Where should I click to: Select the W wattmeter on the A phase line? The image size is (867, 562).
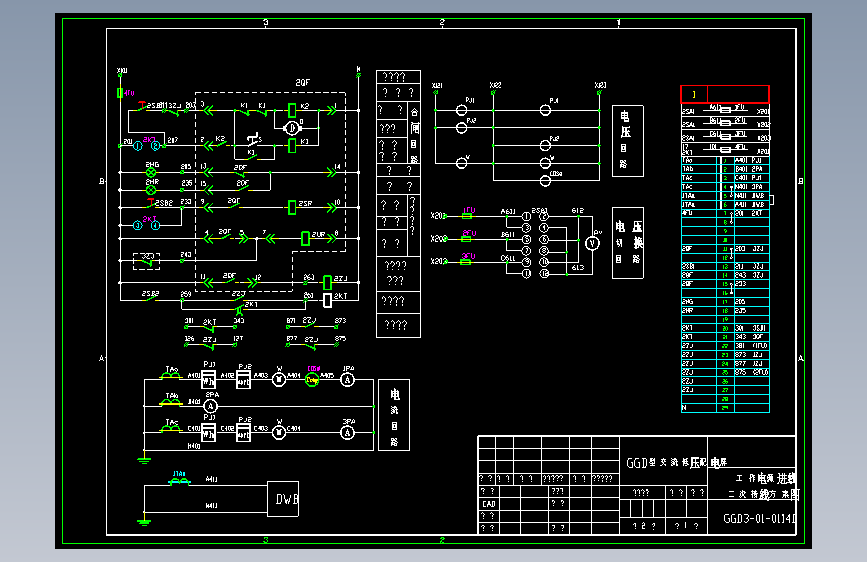point(279,380)
